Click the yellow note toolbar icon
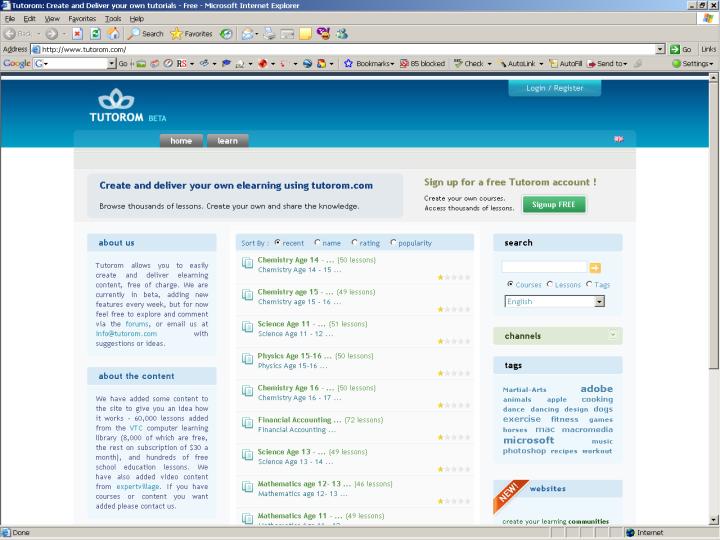Image resolution: width=720 pixels, height=540 pixels. pos(305,34)
